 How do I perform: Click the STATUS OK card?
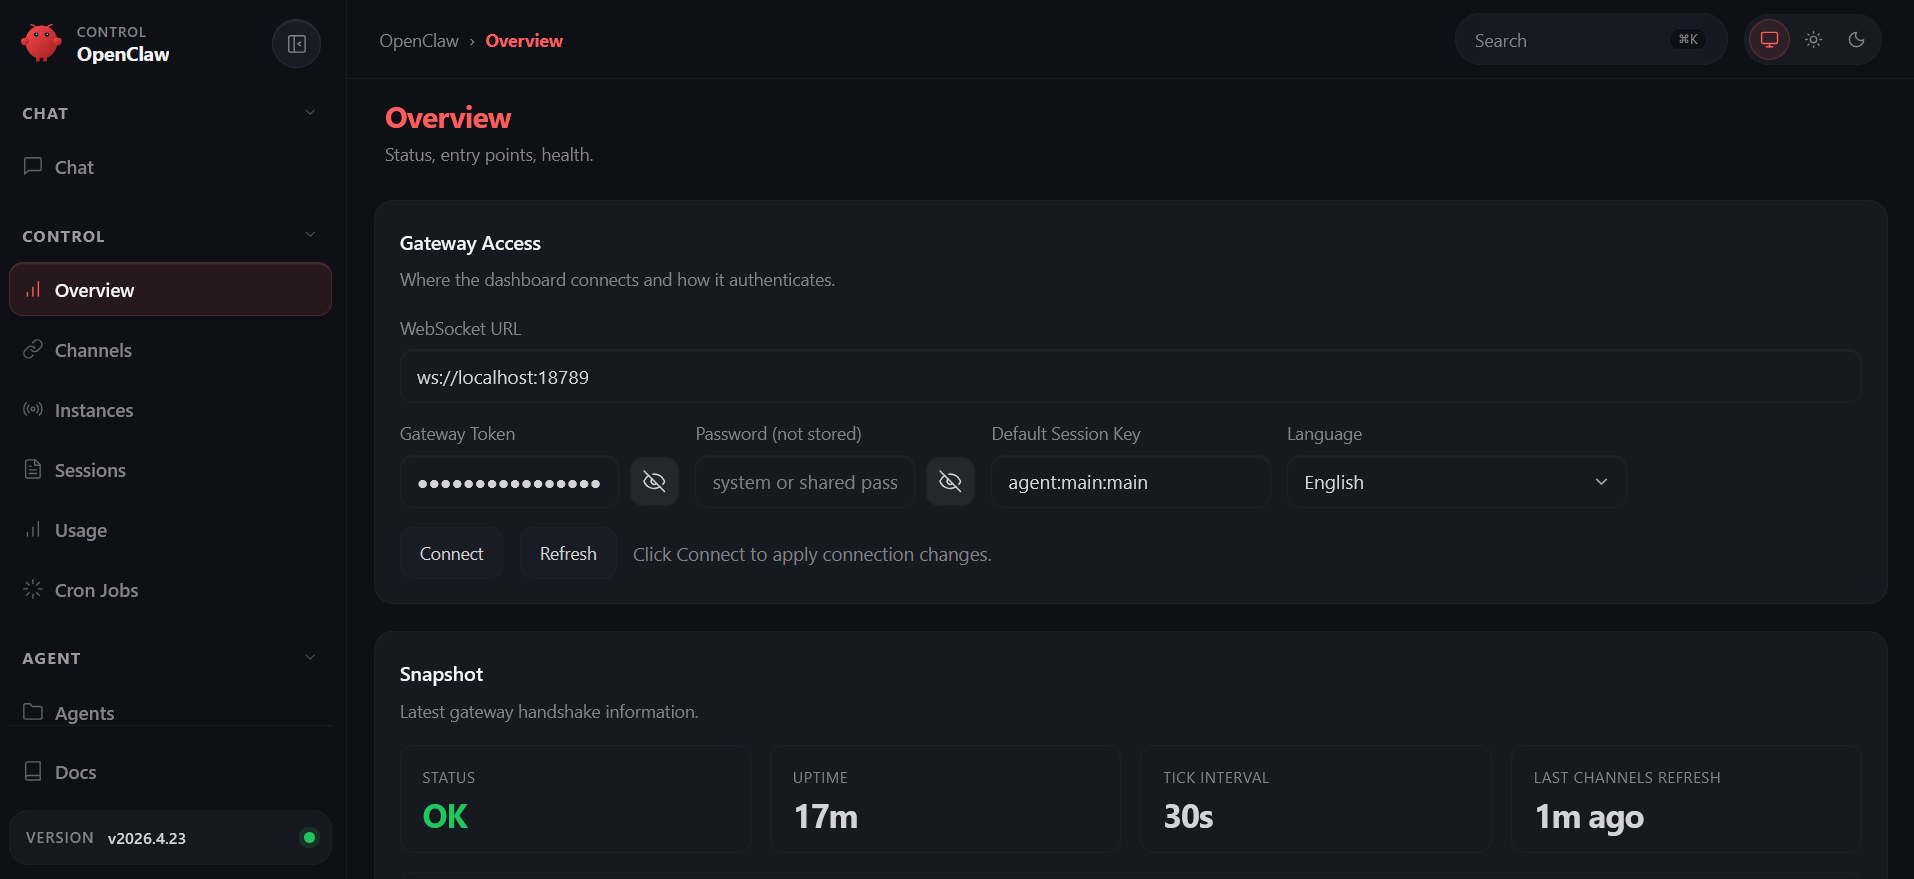[x=575, y=799]
